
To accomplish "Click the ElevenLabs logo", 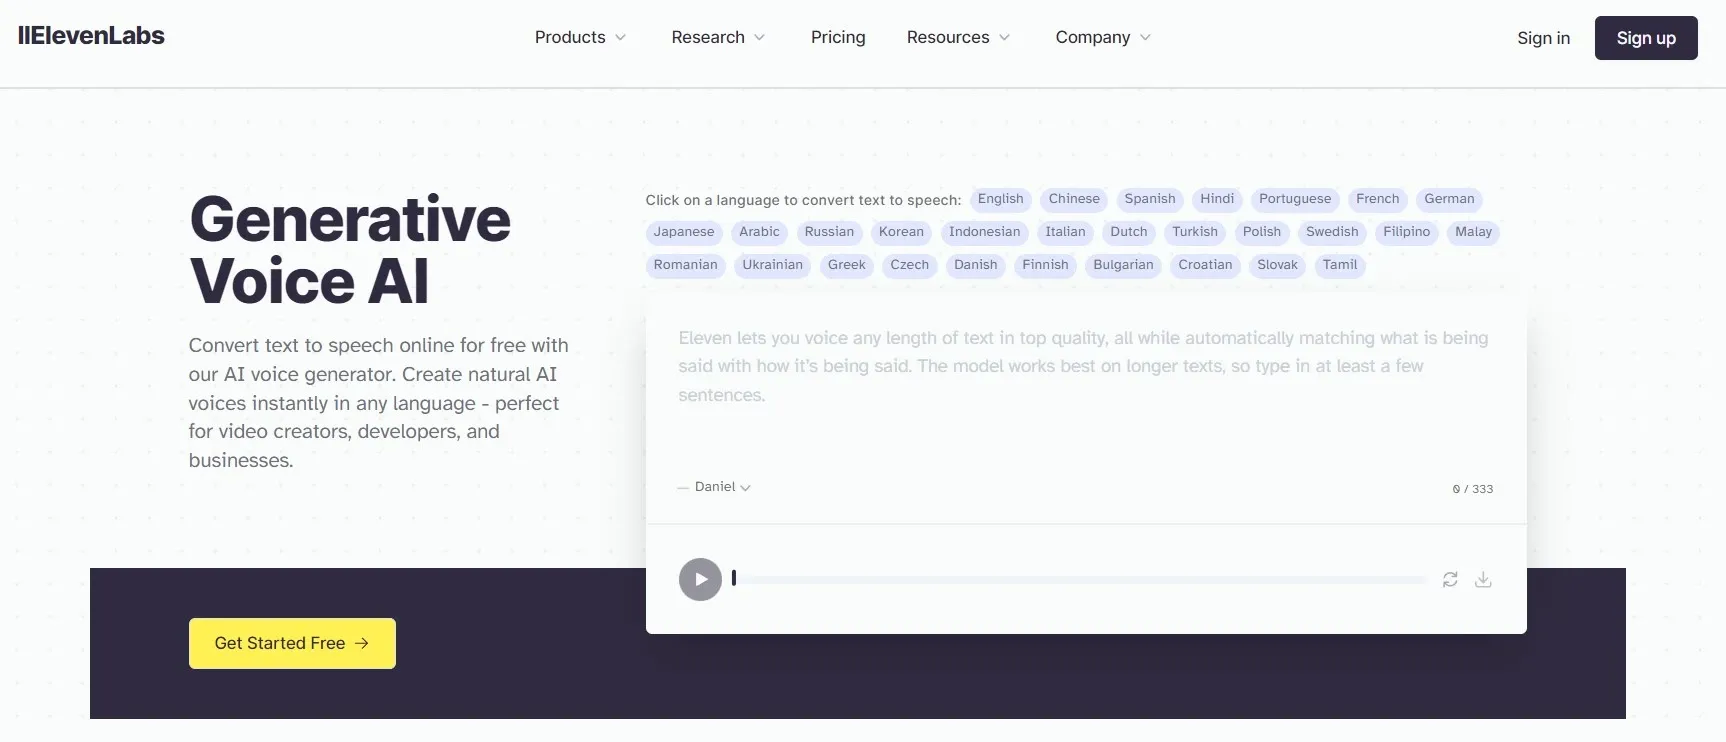I will 91,36.
